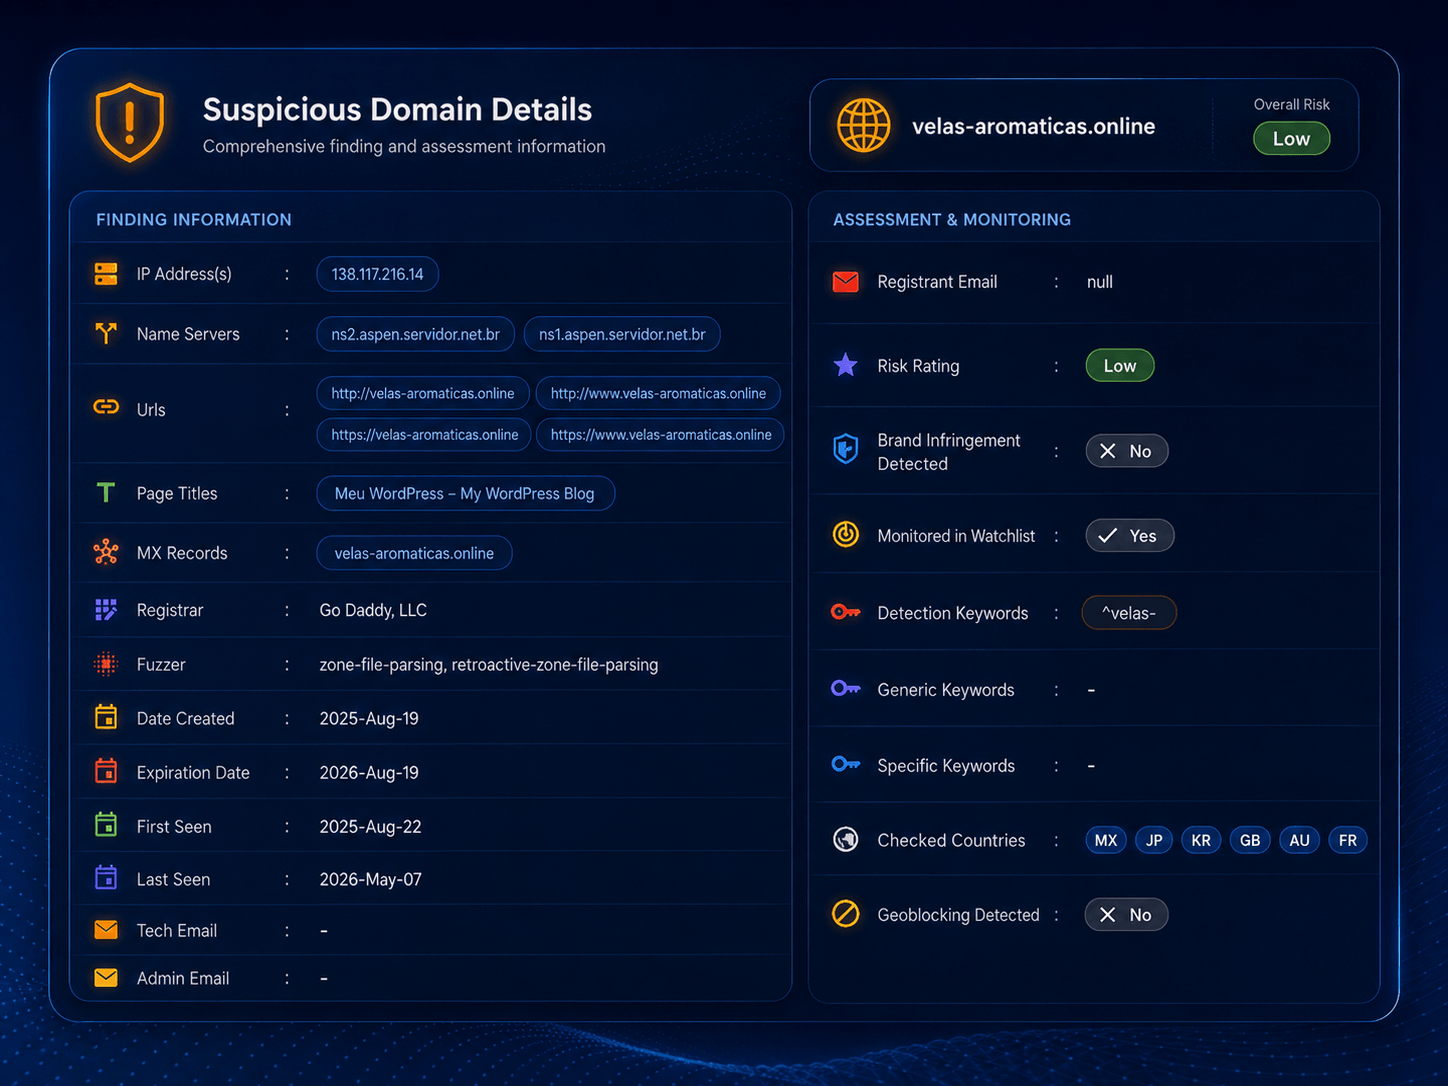The width and height of the screenshot is (1448, 1086).
Task: Click the orange warning shield icon
Action: point(129,122)
